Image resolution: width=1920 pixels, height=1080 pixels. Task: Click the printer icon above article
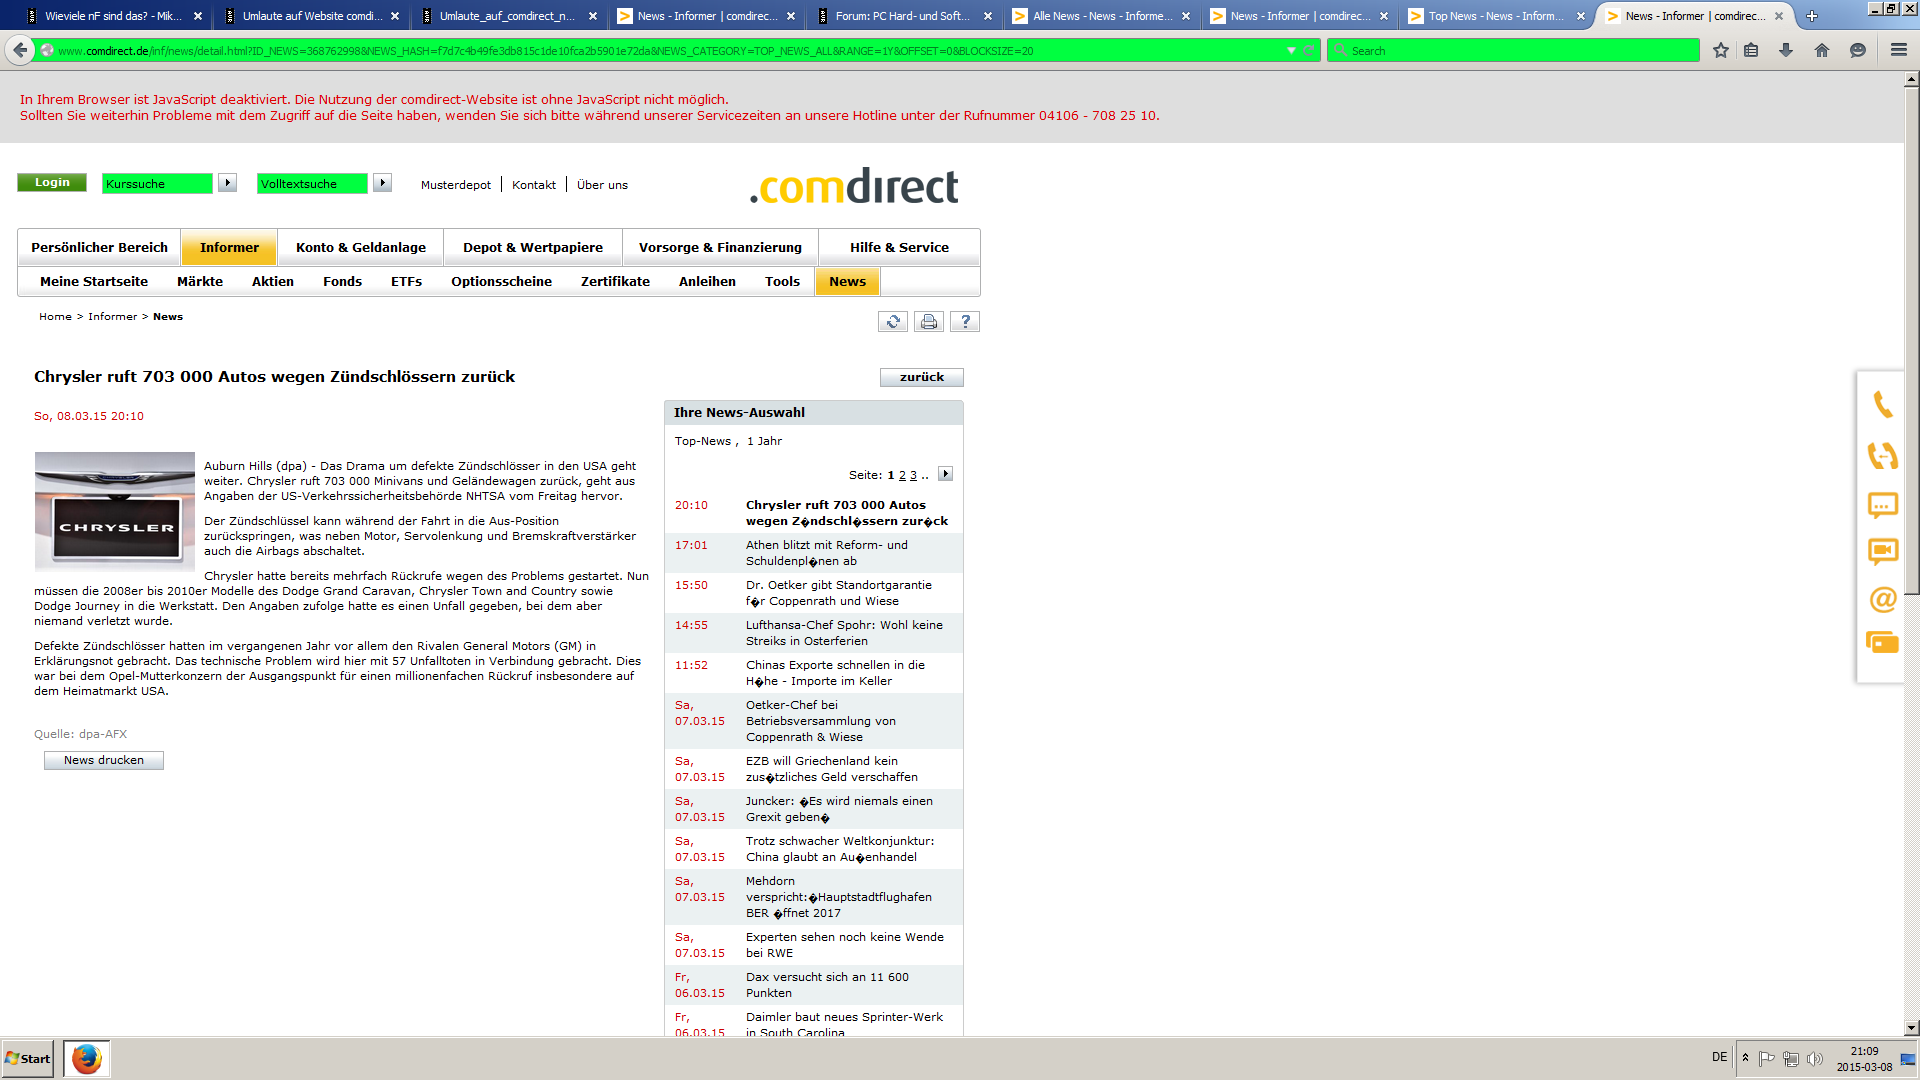tap(929, 321)
